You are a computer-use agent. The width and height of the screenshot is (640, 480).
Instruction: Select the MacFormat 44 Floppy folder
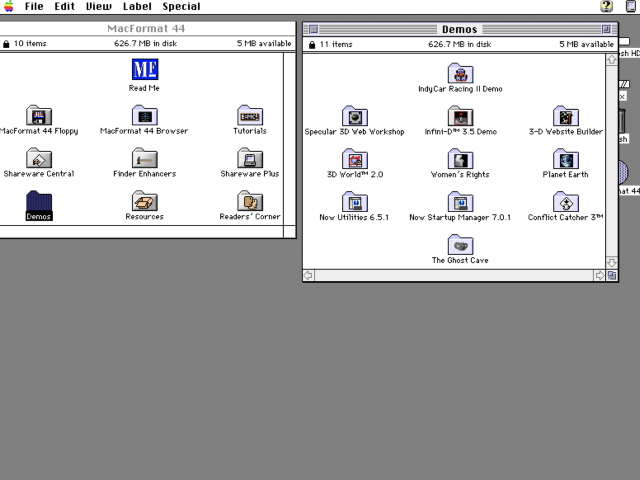coord(39,116)
